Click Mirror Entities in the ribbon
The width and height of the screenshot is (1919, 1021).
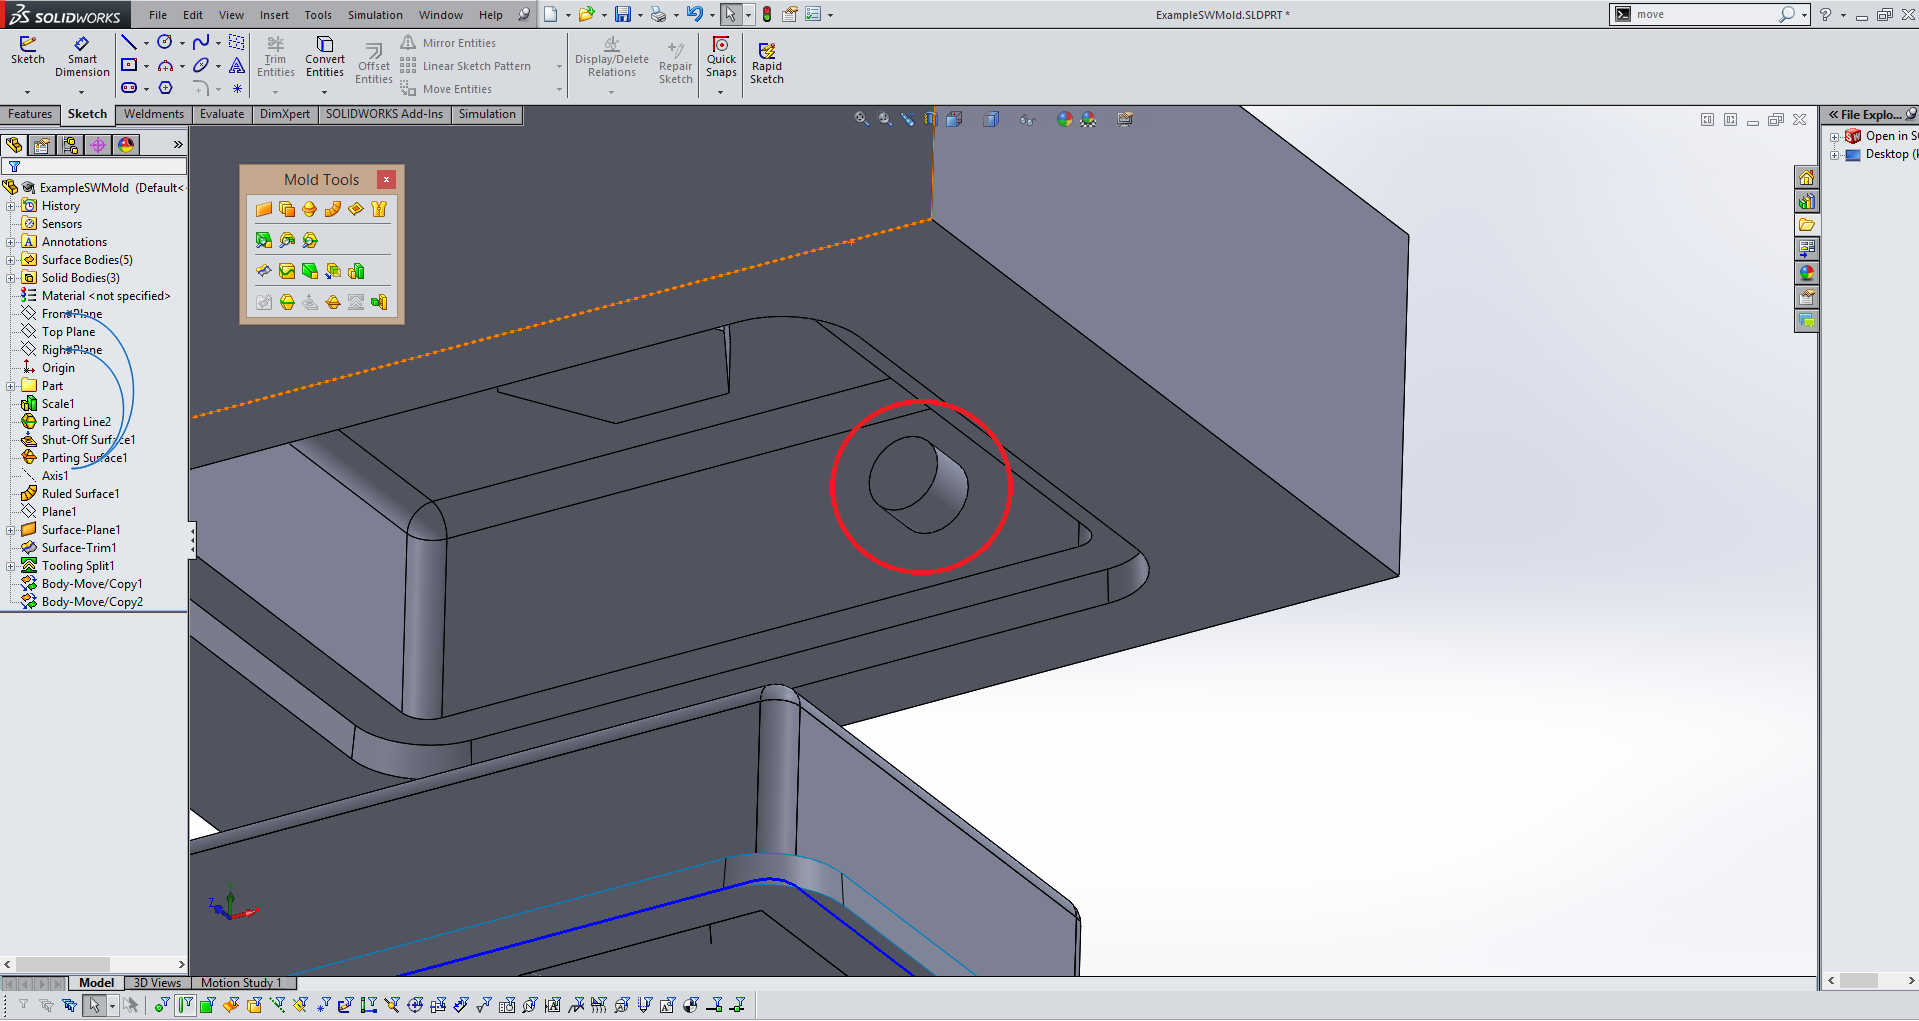[449, 43]
